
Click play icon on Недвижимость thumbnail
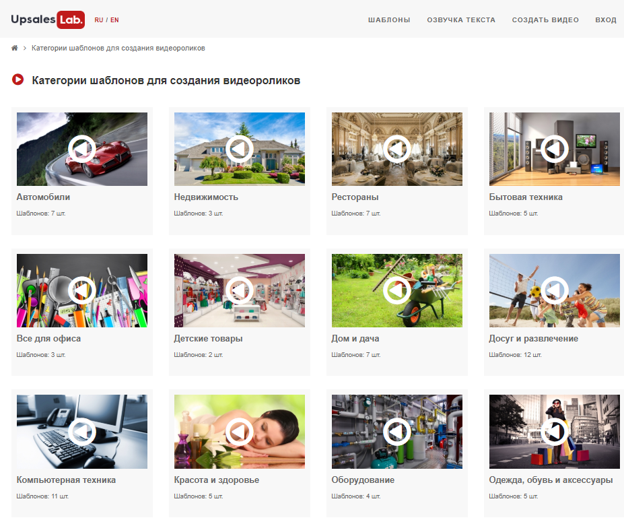[239, 149]
